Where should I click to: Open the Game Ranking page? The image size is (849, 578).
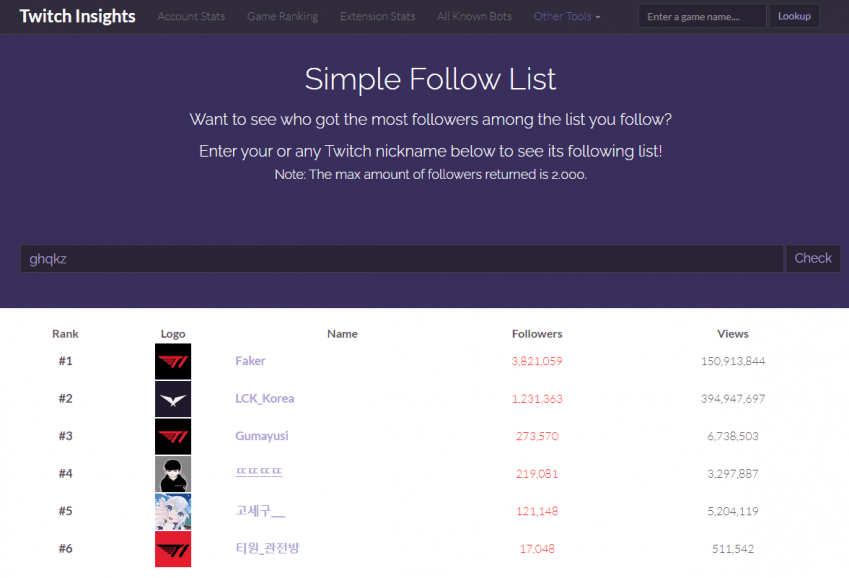(283, 17)
